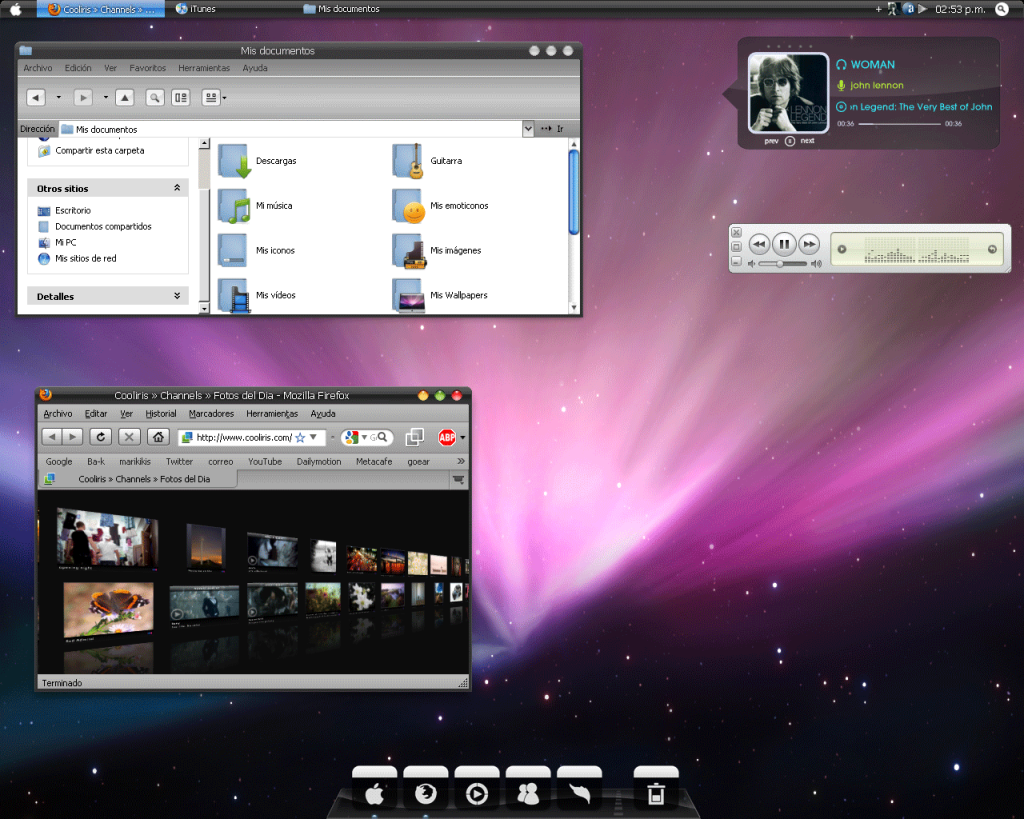The image size is (1024, 819).
Task: Expand the Dirección address bar dropdown
Action: tap(528, 129)
